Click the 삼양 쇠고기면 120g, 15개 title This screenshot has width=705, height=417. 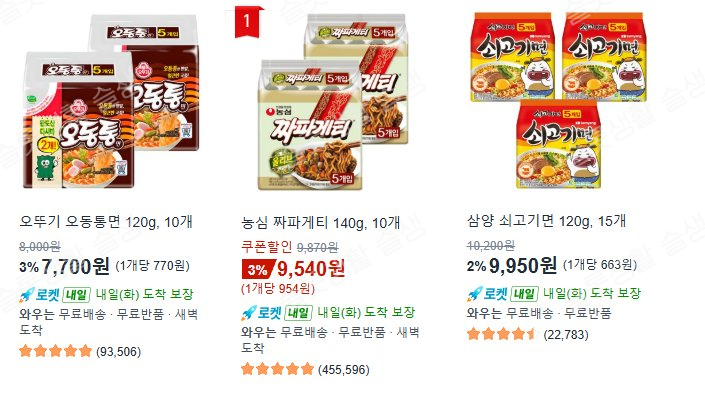click(x=546, y=221)
